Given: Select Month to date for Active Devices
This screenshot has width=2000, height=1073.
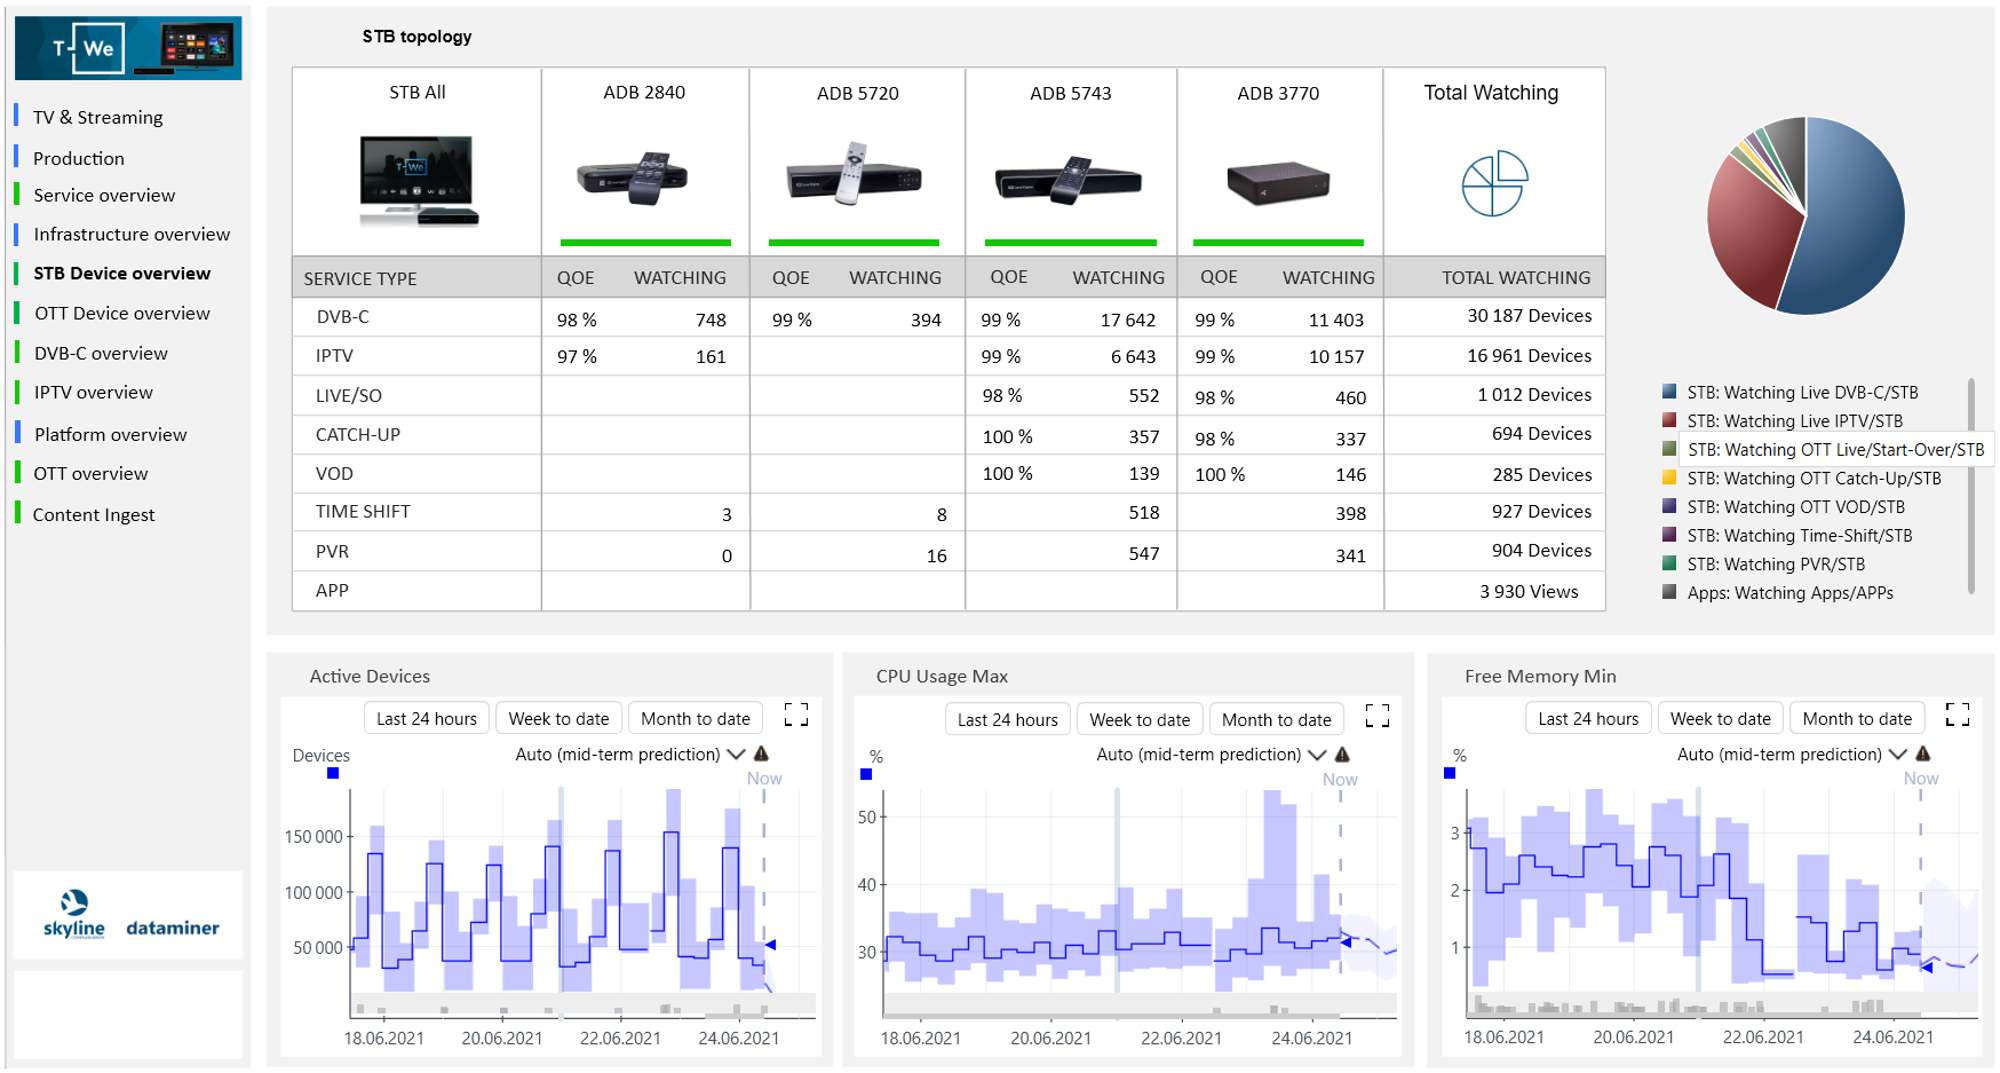Looking at the screenshot, I should click(x=696, y=718).
